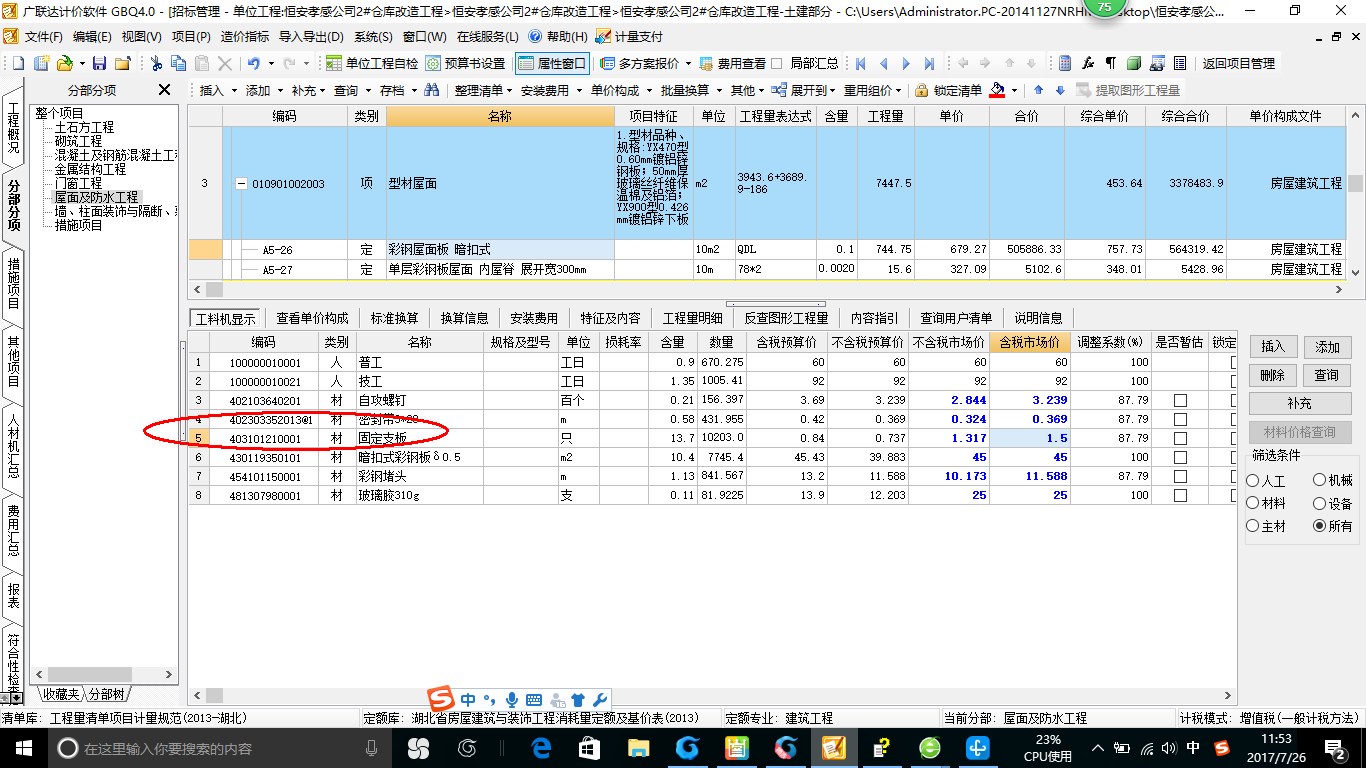Screen dimensions: 1366x768
Task: Open the 文件(F) menu
Action: (x=42, y=36)
